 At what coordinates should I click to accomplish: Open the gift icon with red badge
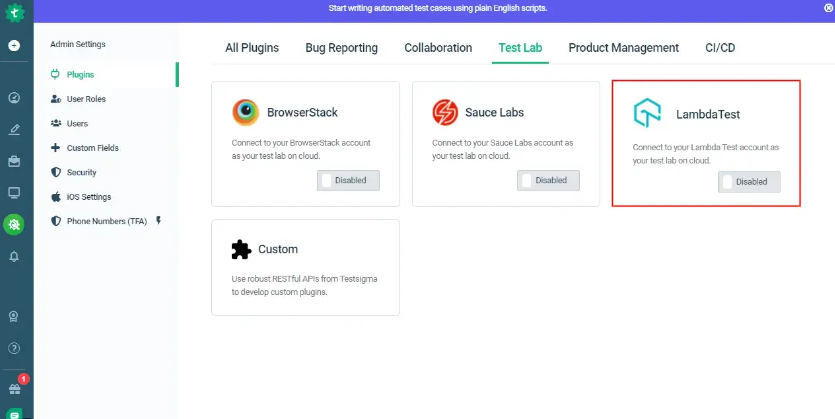[15, 389]
